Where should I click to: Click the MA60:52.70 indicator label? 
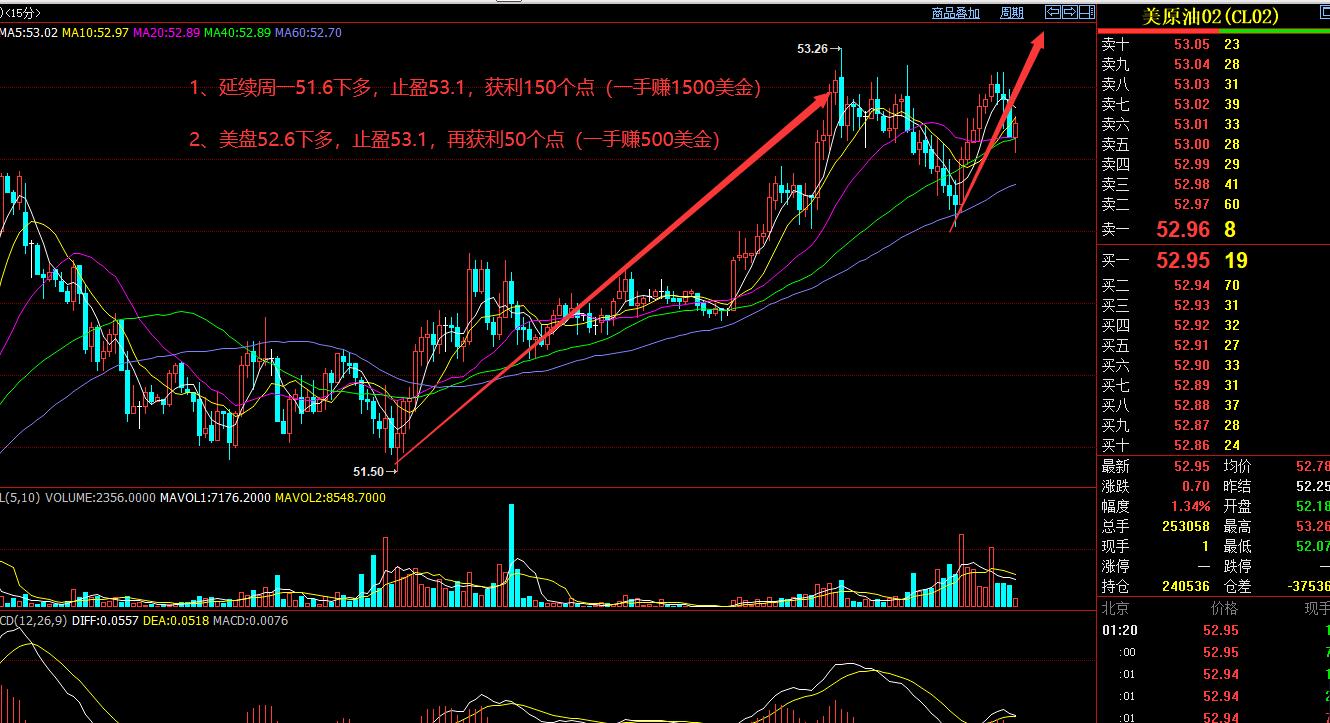(x=308, y=33)
